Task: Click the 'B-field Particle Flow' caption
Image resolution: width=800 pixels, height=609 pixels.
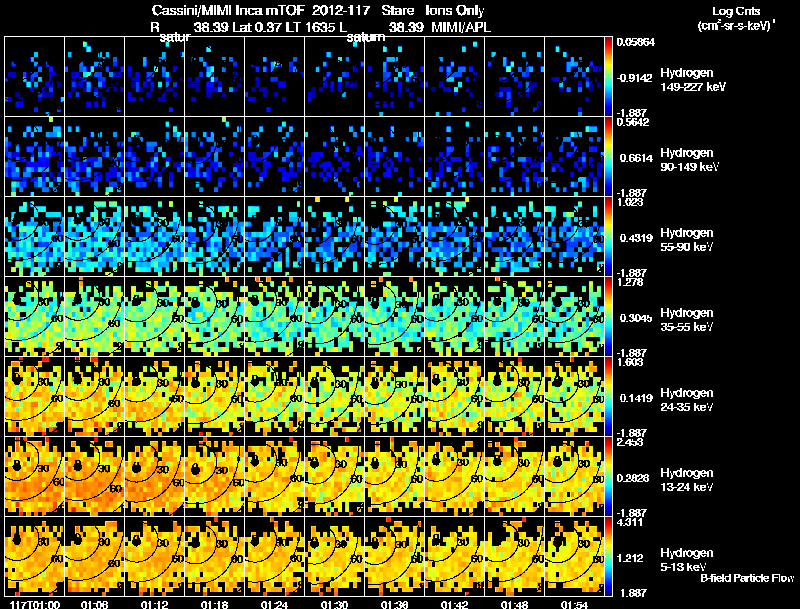Action: (x=747, y=578)
